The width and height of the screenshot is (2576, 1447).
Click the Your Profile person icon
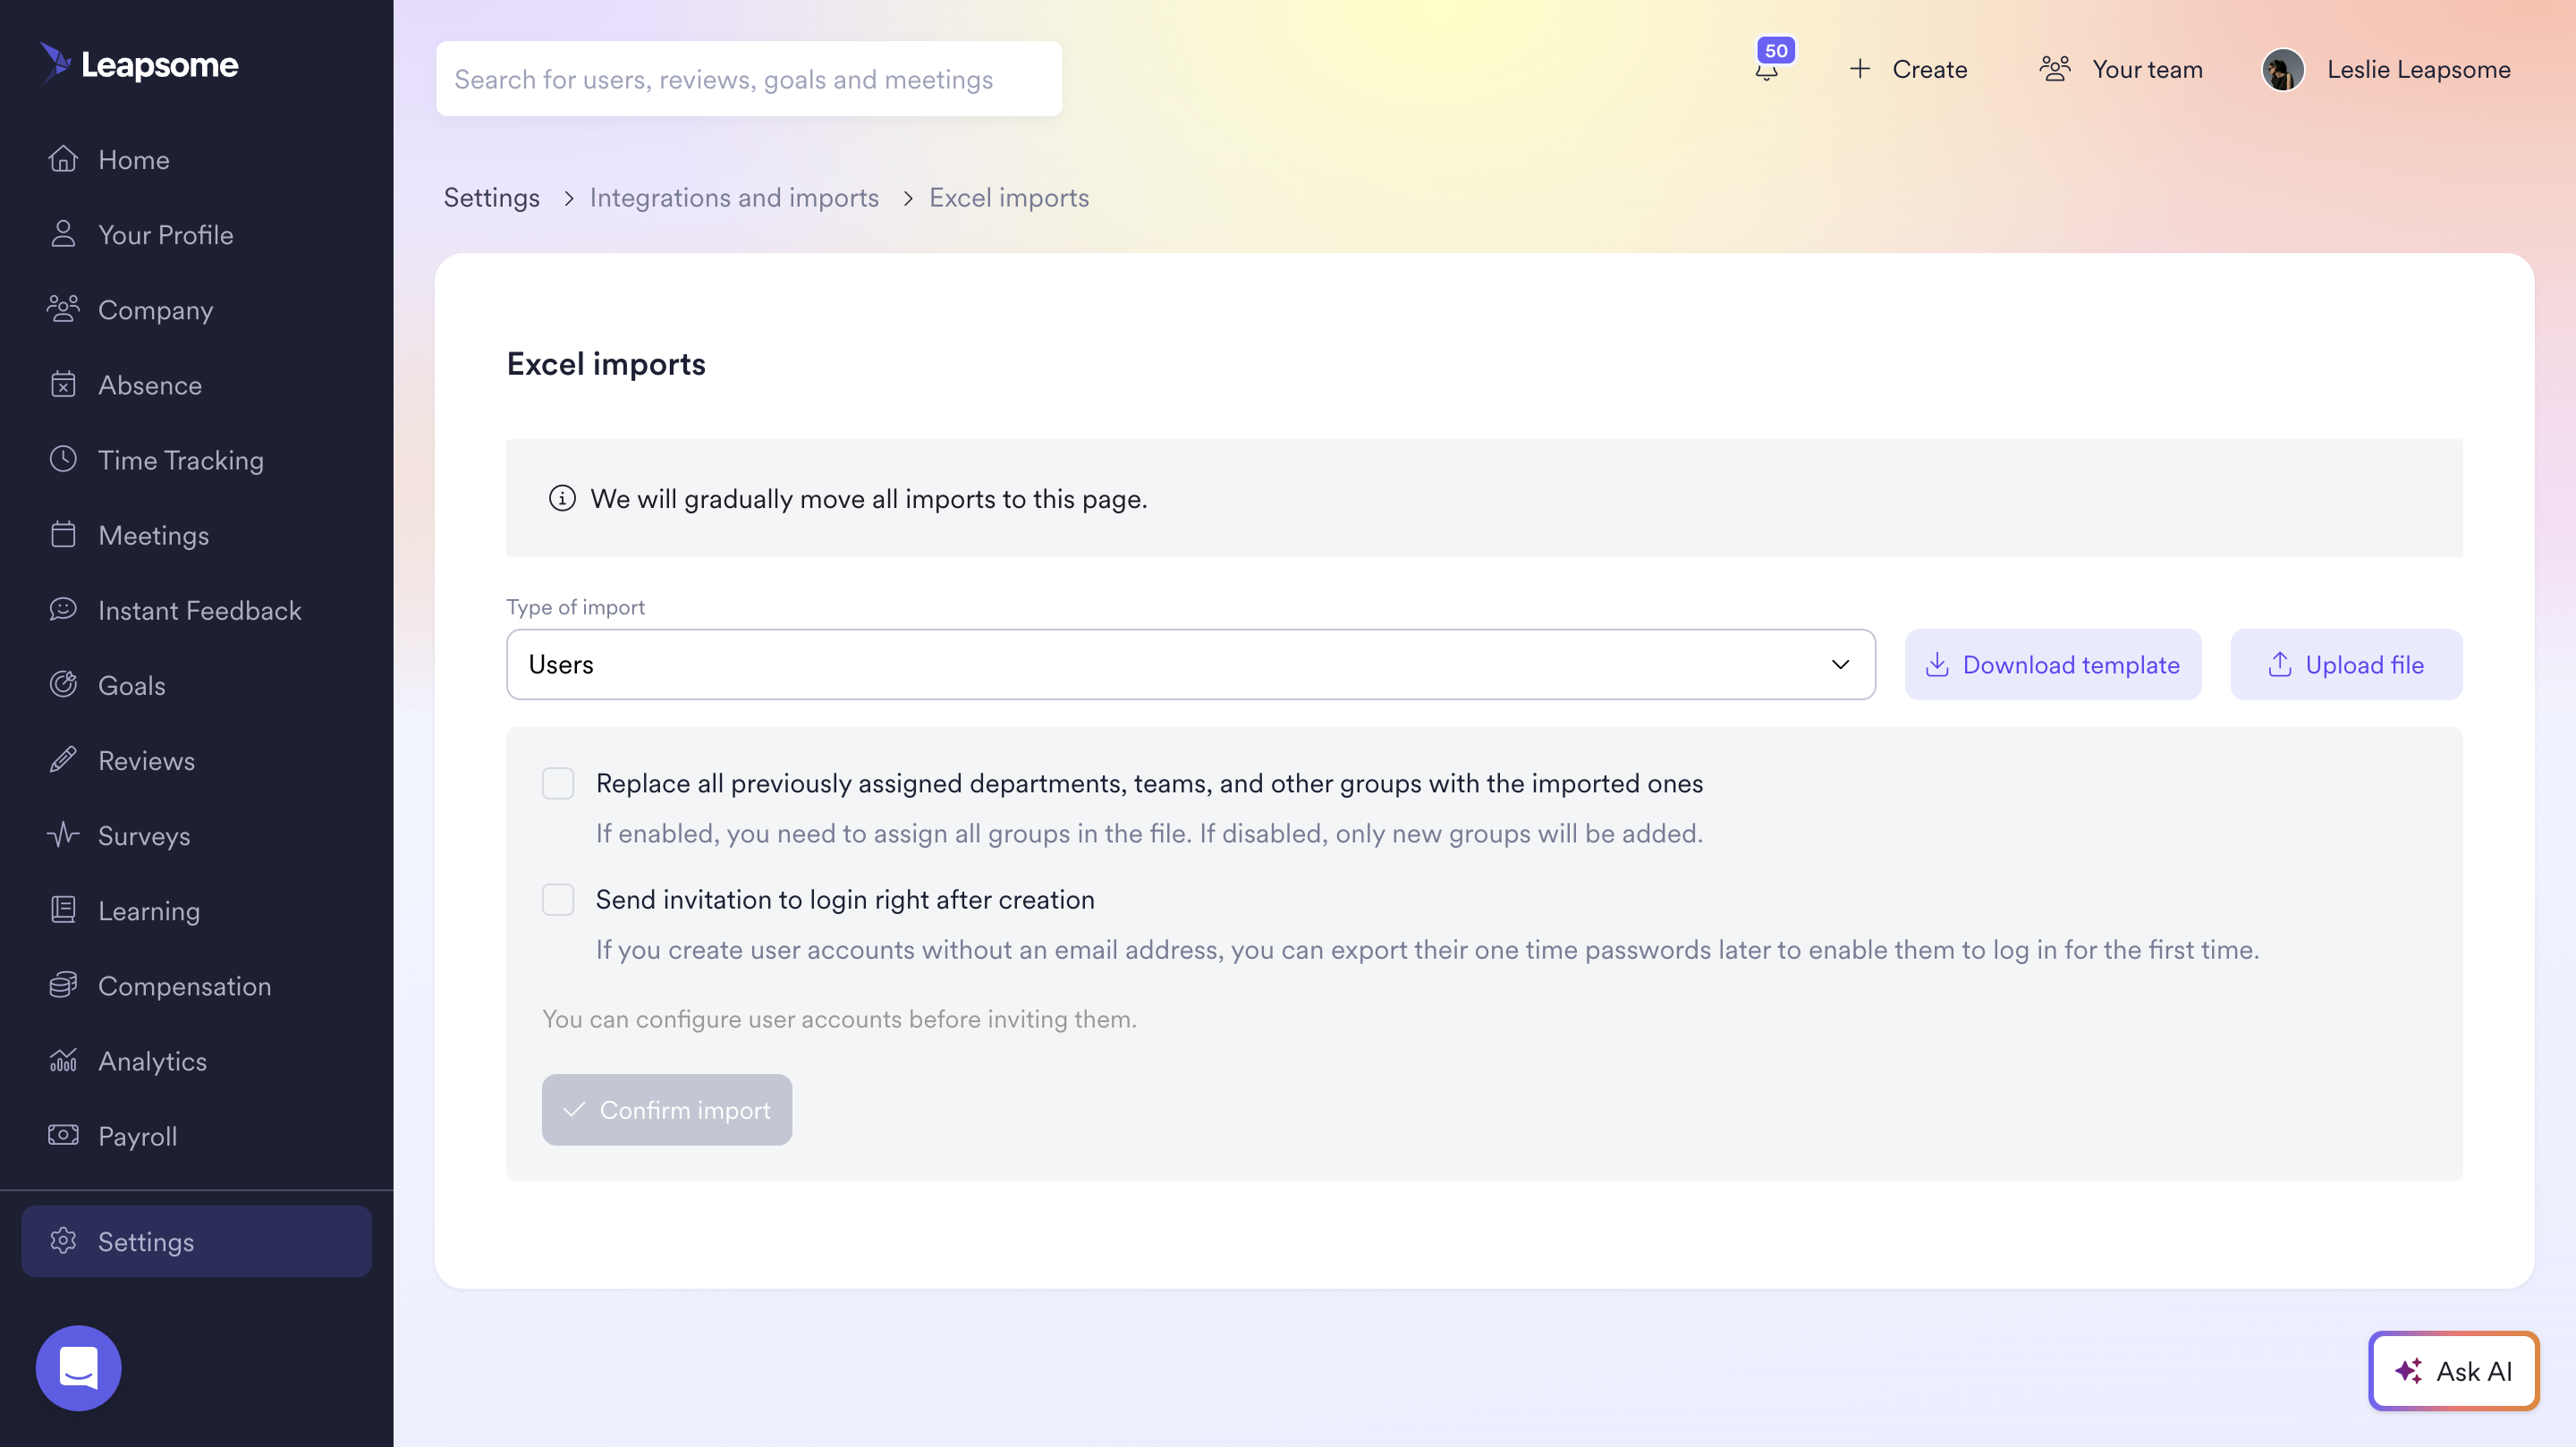[x=63, y=234]
